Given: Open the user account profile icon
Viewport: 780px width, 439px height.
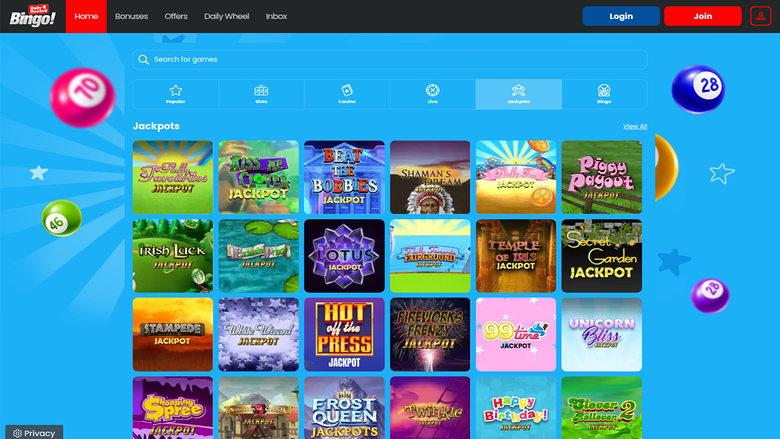Looking at the screenshot, I should [761, 16].
